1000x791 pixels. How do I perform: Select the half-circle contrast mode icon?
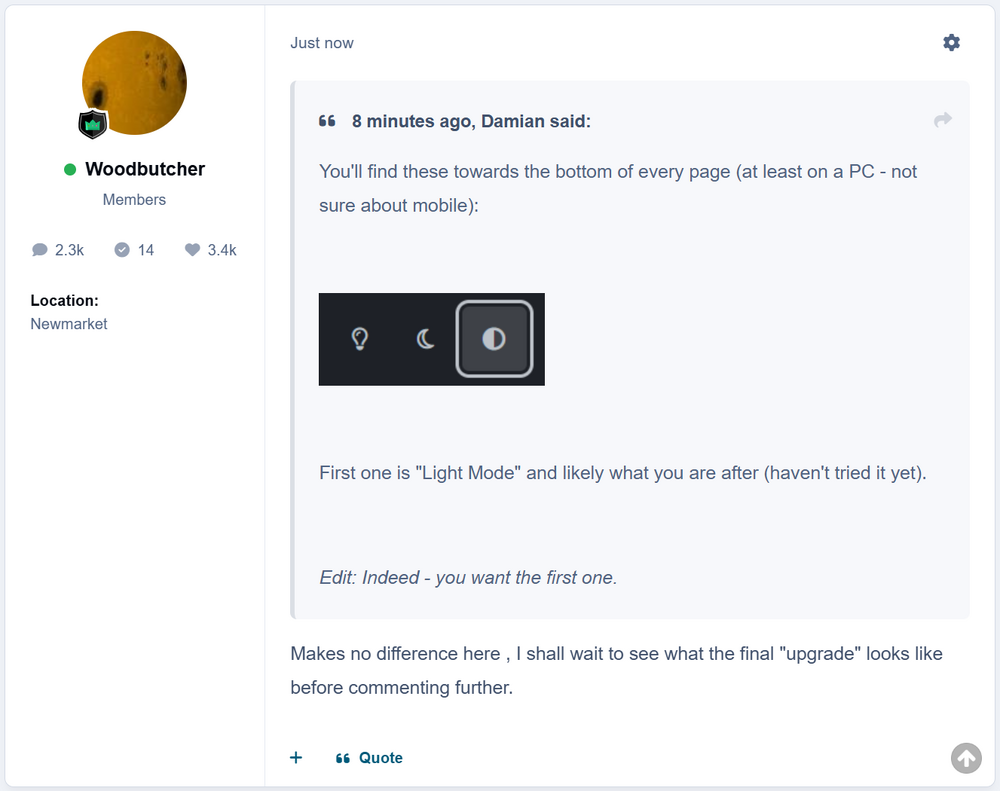tap(494, 339)
